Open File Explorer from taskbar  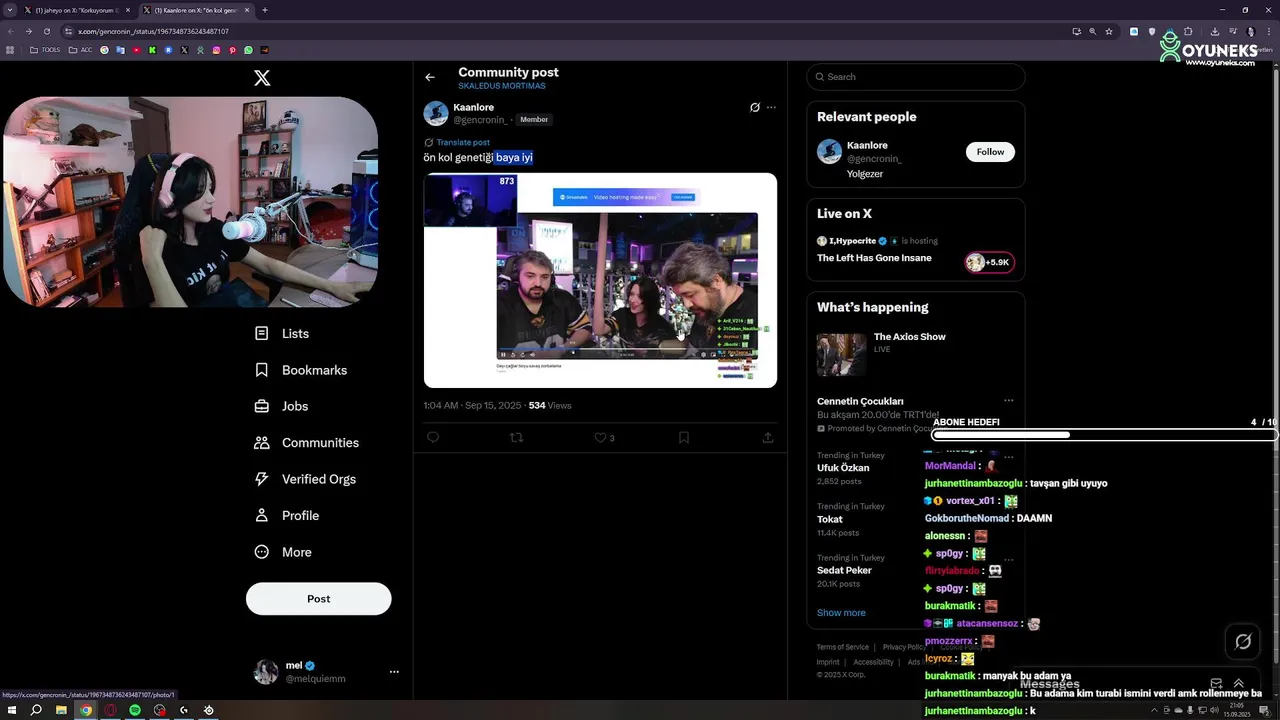(x=61, y=710)
